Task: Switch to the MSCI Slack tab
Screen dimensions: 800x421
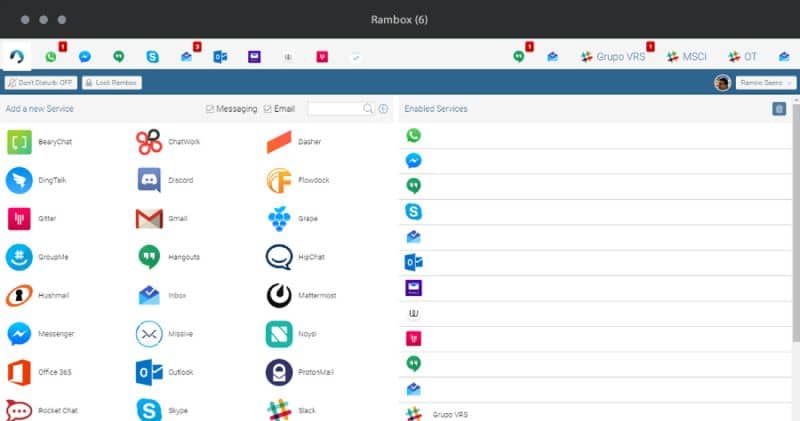Action: pyautogui.click(x=687, y=56)
